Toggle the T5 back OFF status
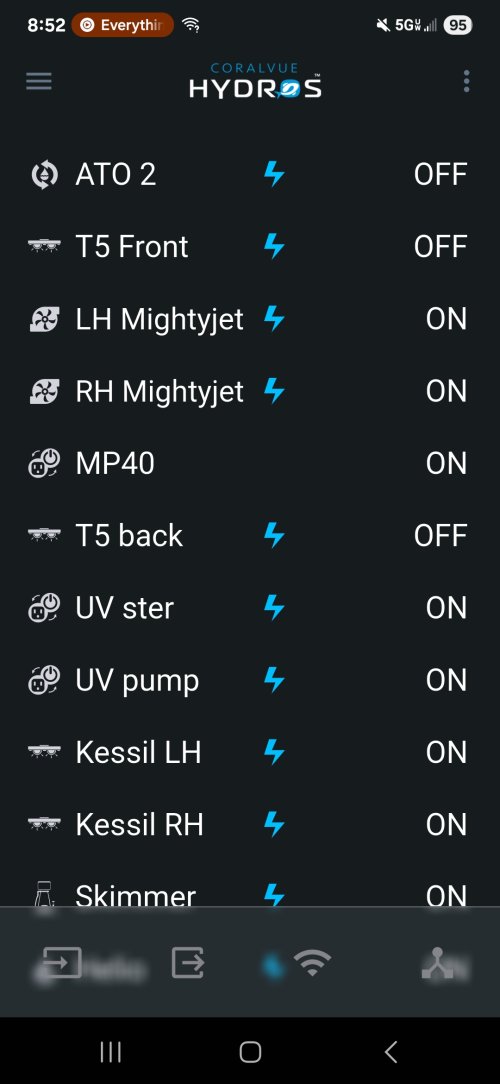Screen dimensions: 500x1084 441,536
